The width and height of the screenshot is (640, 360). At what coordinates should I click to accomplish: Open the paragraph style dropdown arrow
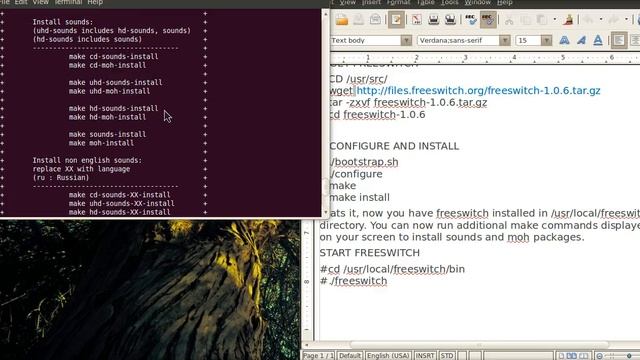click(x=406, y=40)
